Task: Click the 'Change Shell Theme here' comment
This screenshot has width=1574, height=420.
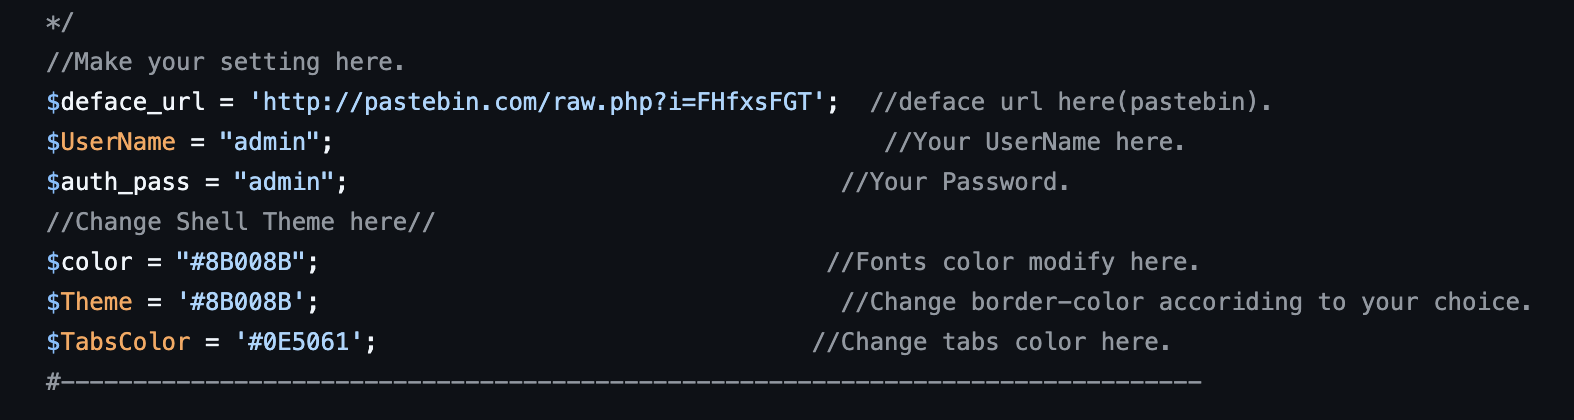Action: (x=240, y=222)
